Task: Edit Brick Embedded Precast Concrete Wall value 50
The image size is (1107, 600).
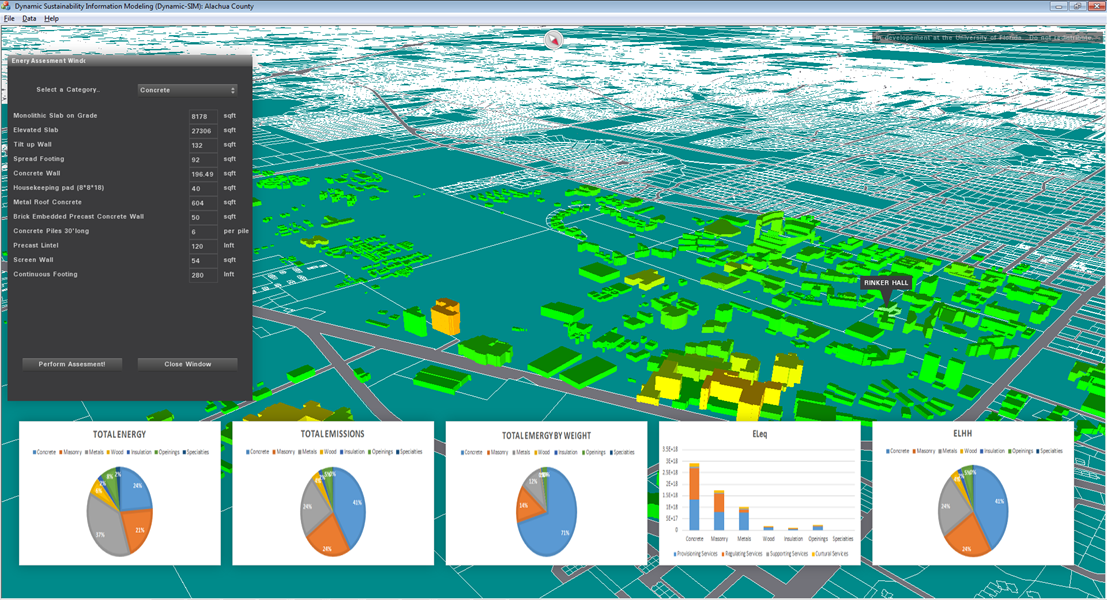Action: coord(203,217)
